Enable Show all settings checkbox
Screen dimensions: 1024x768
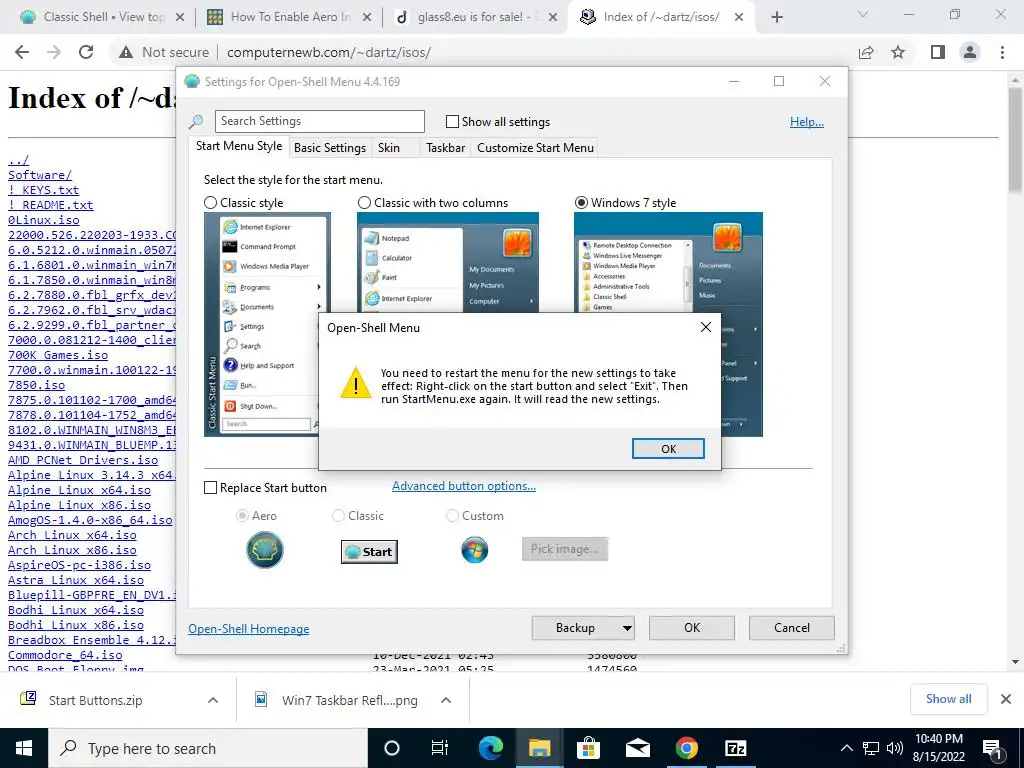pos(452,121)
